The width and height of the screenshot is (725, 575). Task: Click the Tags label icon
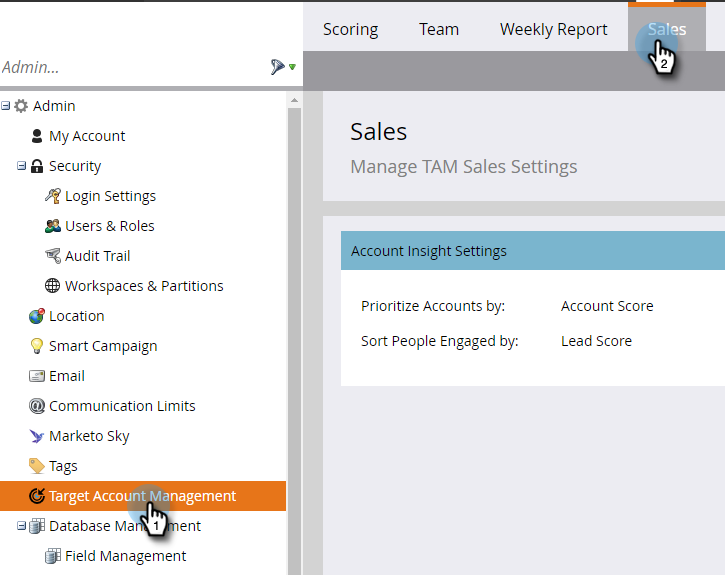coord(37,466)
